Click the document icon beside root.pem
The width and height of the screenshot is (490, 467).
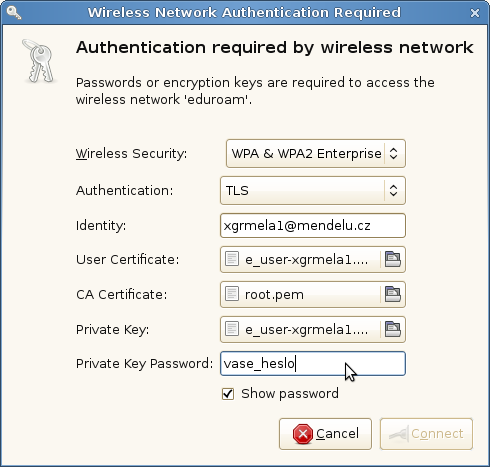point(232,294)
